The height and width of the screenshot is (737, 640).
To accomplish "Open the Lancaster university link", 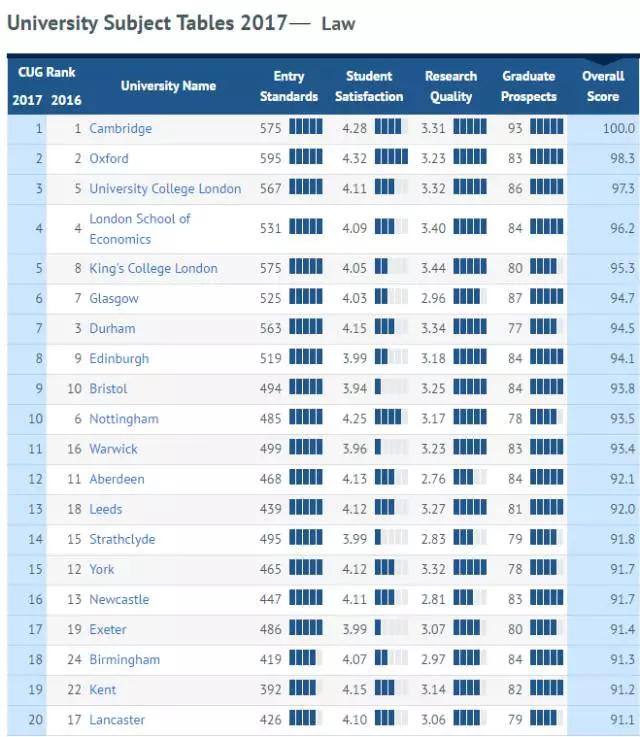I will pos(117,720).
